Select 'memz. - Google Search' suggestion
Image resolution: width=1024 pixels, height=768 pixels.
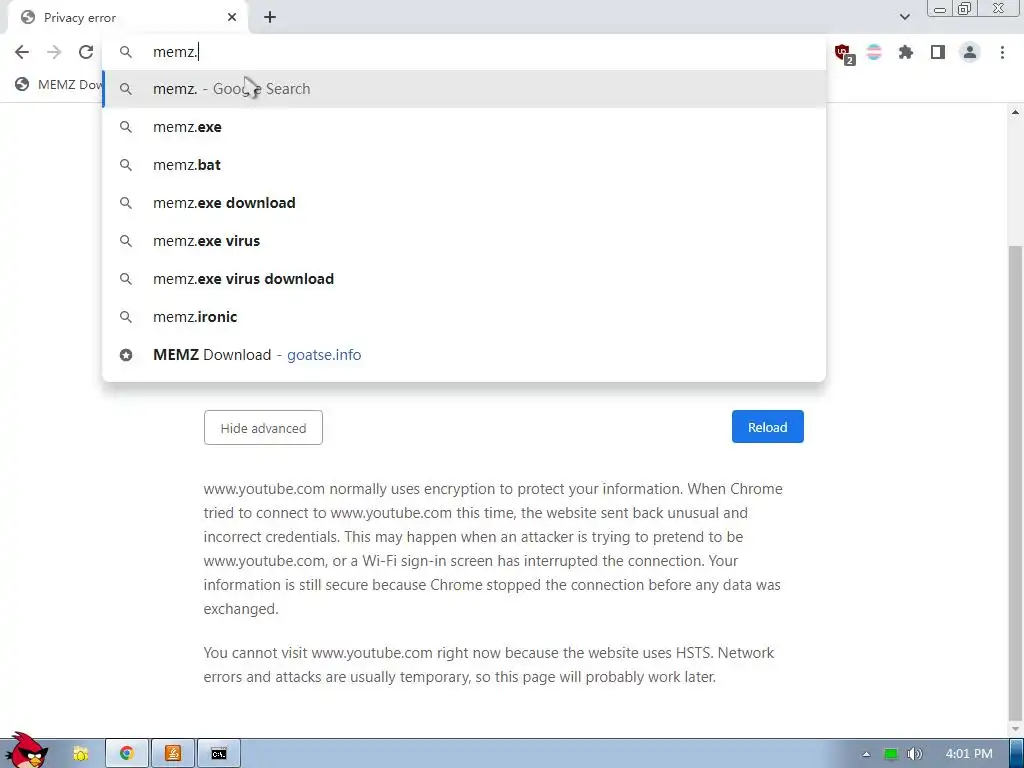(x=464, y=89)
